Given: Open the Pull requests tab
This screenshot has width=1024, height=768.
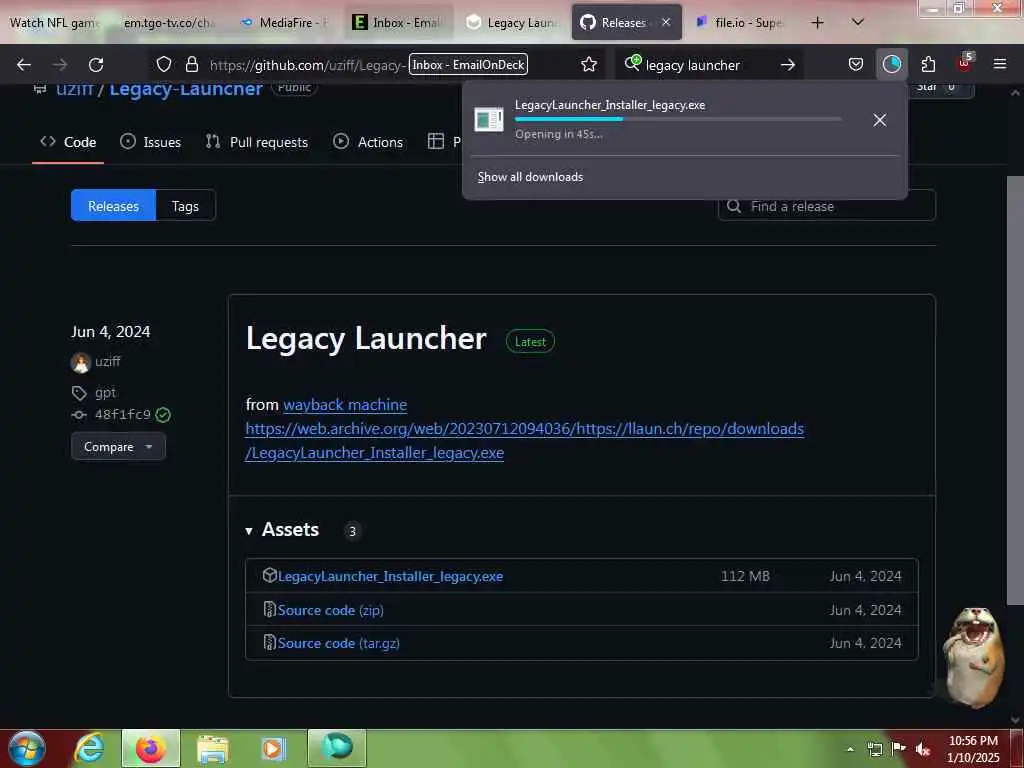Looking at the screenshot, I should (x=257, y=142).
